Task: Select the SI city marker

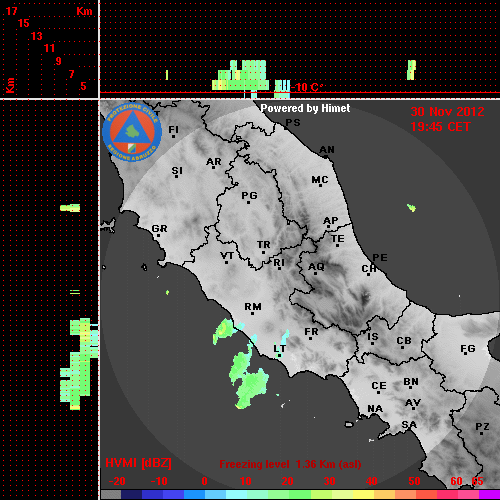Action: pos(177,172)
